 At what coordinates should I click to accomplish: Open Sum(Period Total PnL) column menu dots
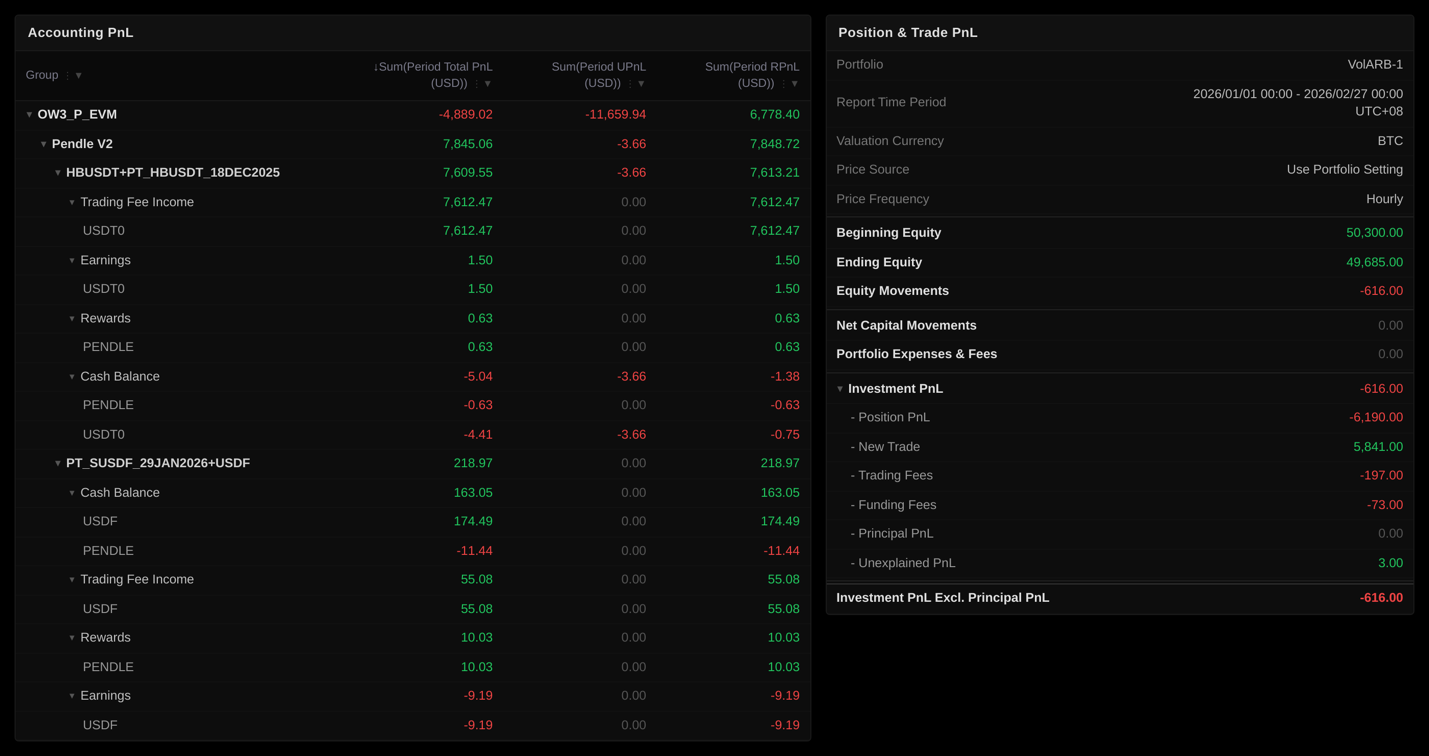pos(476,84)
